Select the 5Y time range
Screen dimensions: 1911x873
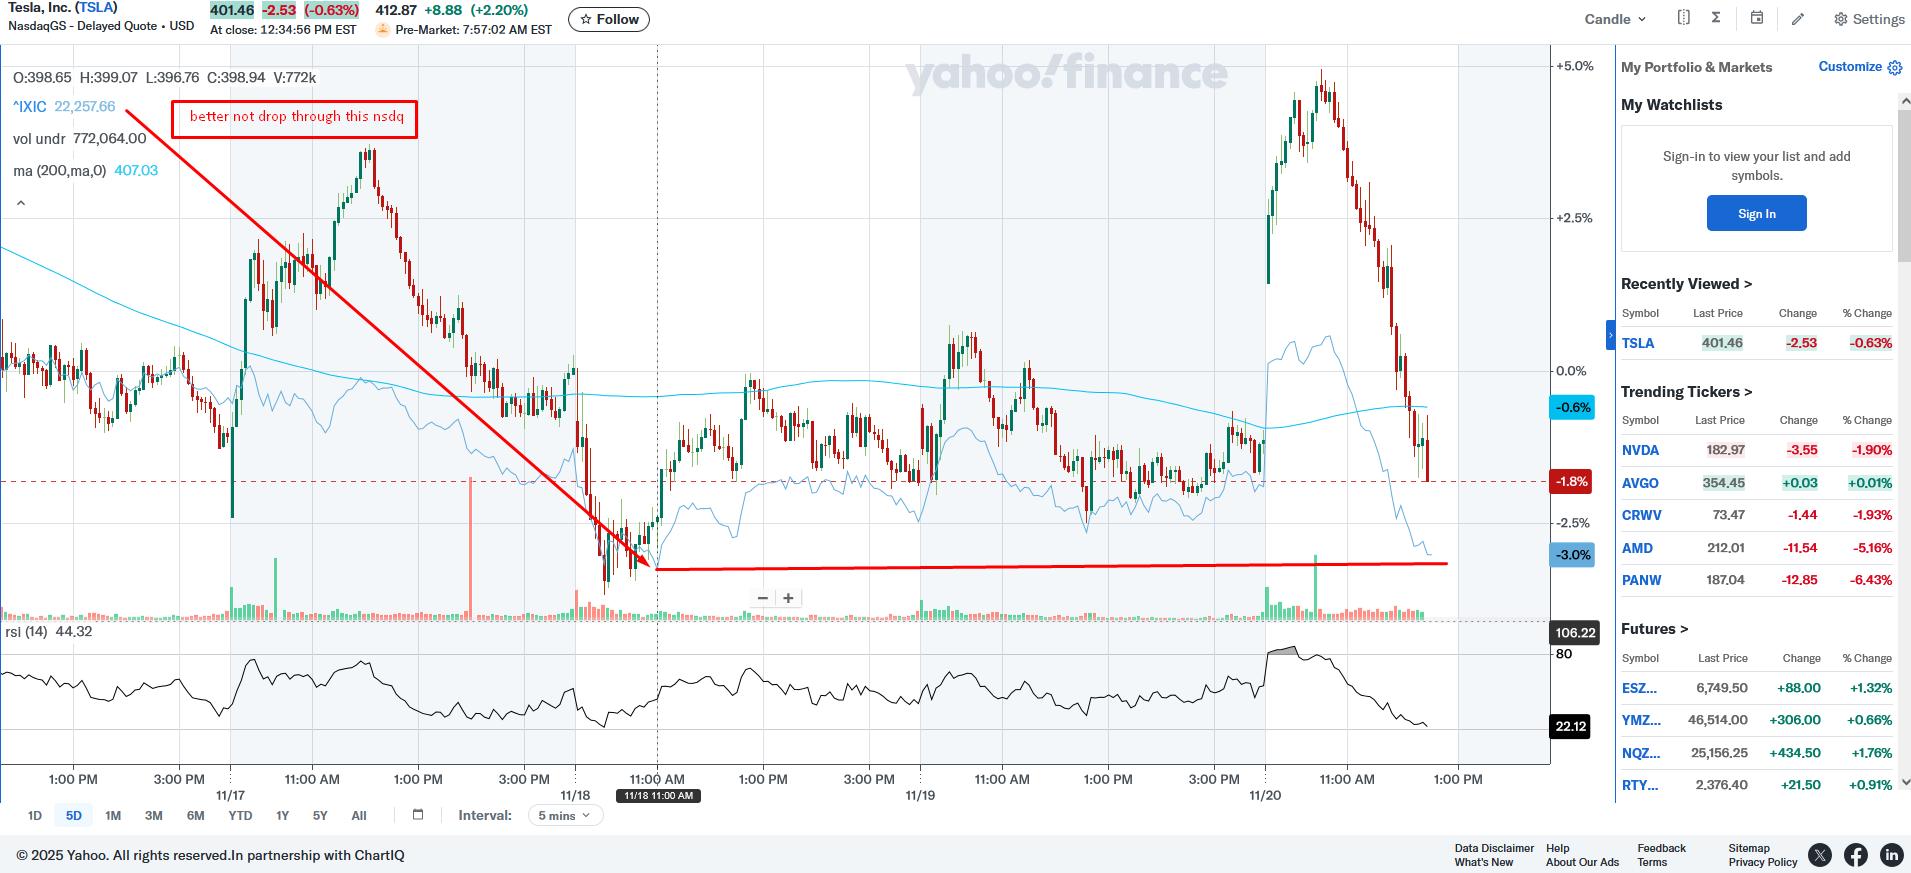(x=320, y=816)
